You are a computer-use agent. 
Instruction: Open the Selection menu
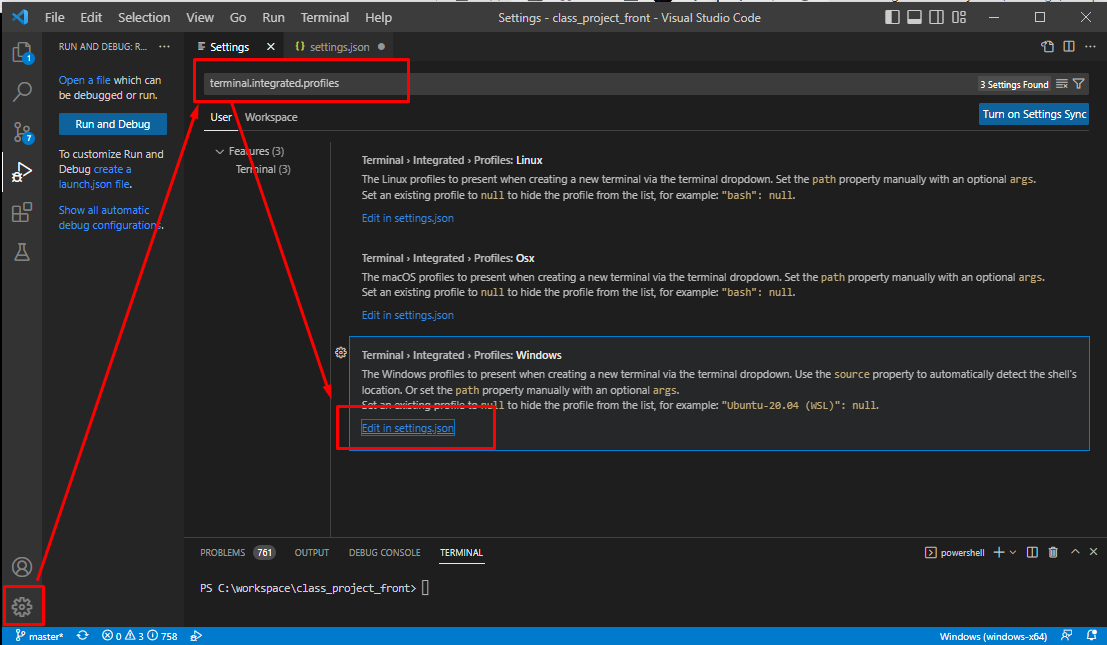point(144,18)
